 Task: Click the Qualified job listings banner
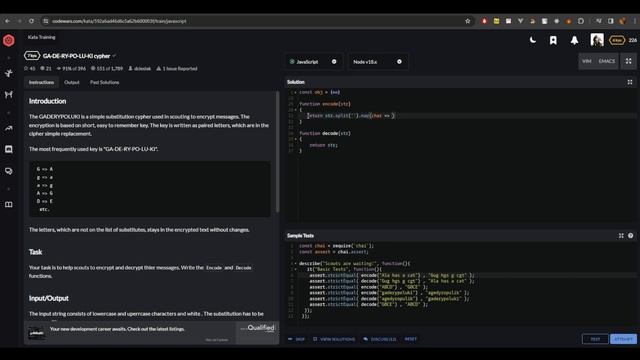tap(151, 333)
